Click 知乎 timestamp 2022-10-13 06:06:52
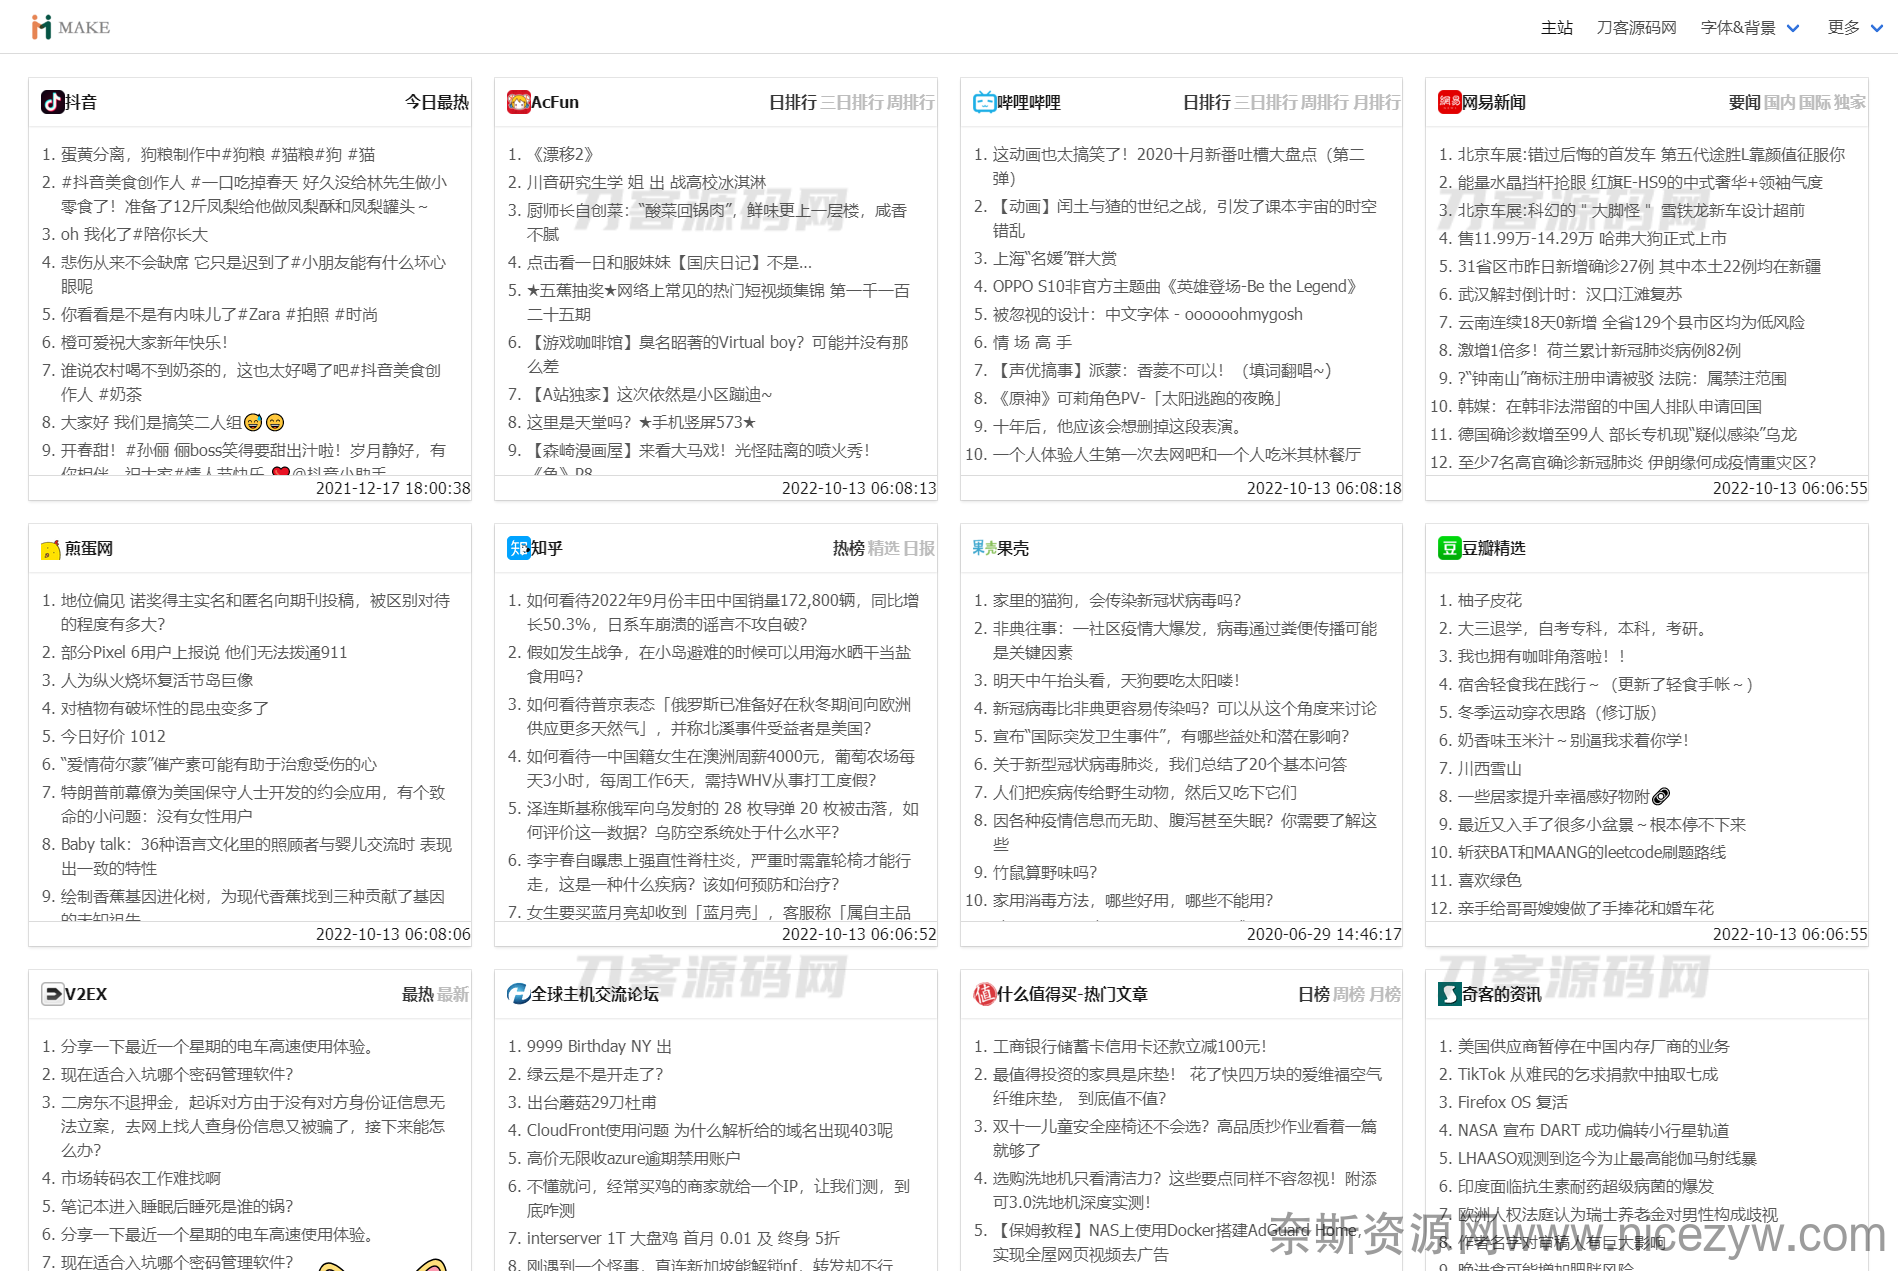The width and height of the screenshot is (1898, 1271). (x=859, y=934)
